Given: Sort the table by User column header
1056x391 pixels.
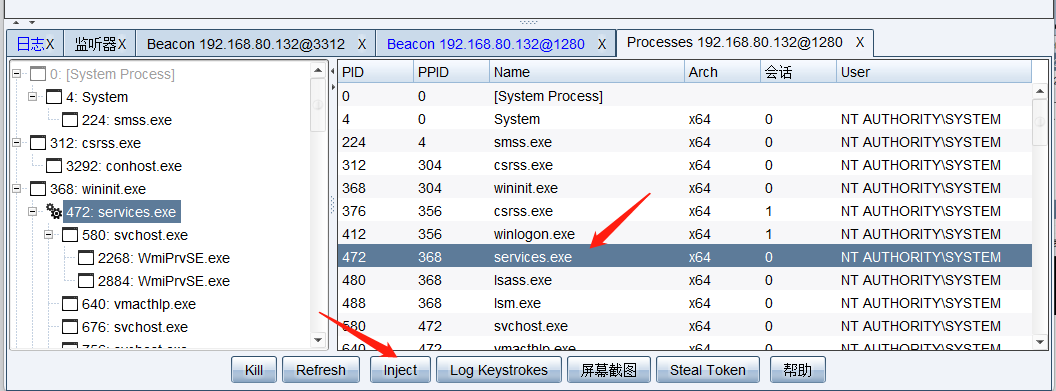Looking at the screenshot, I should (934, 72).
